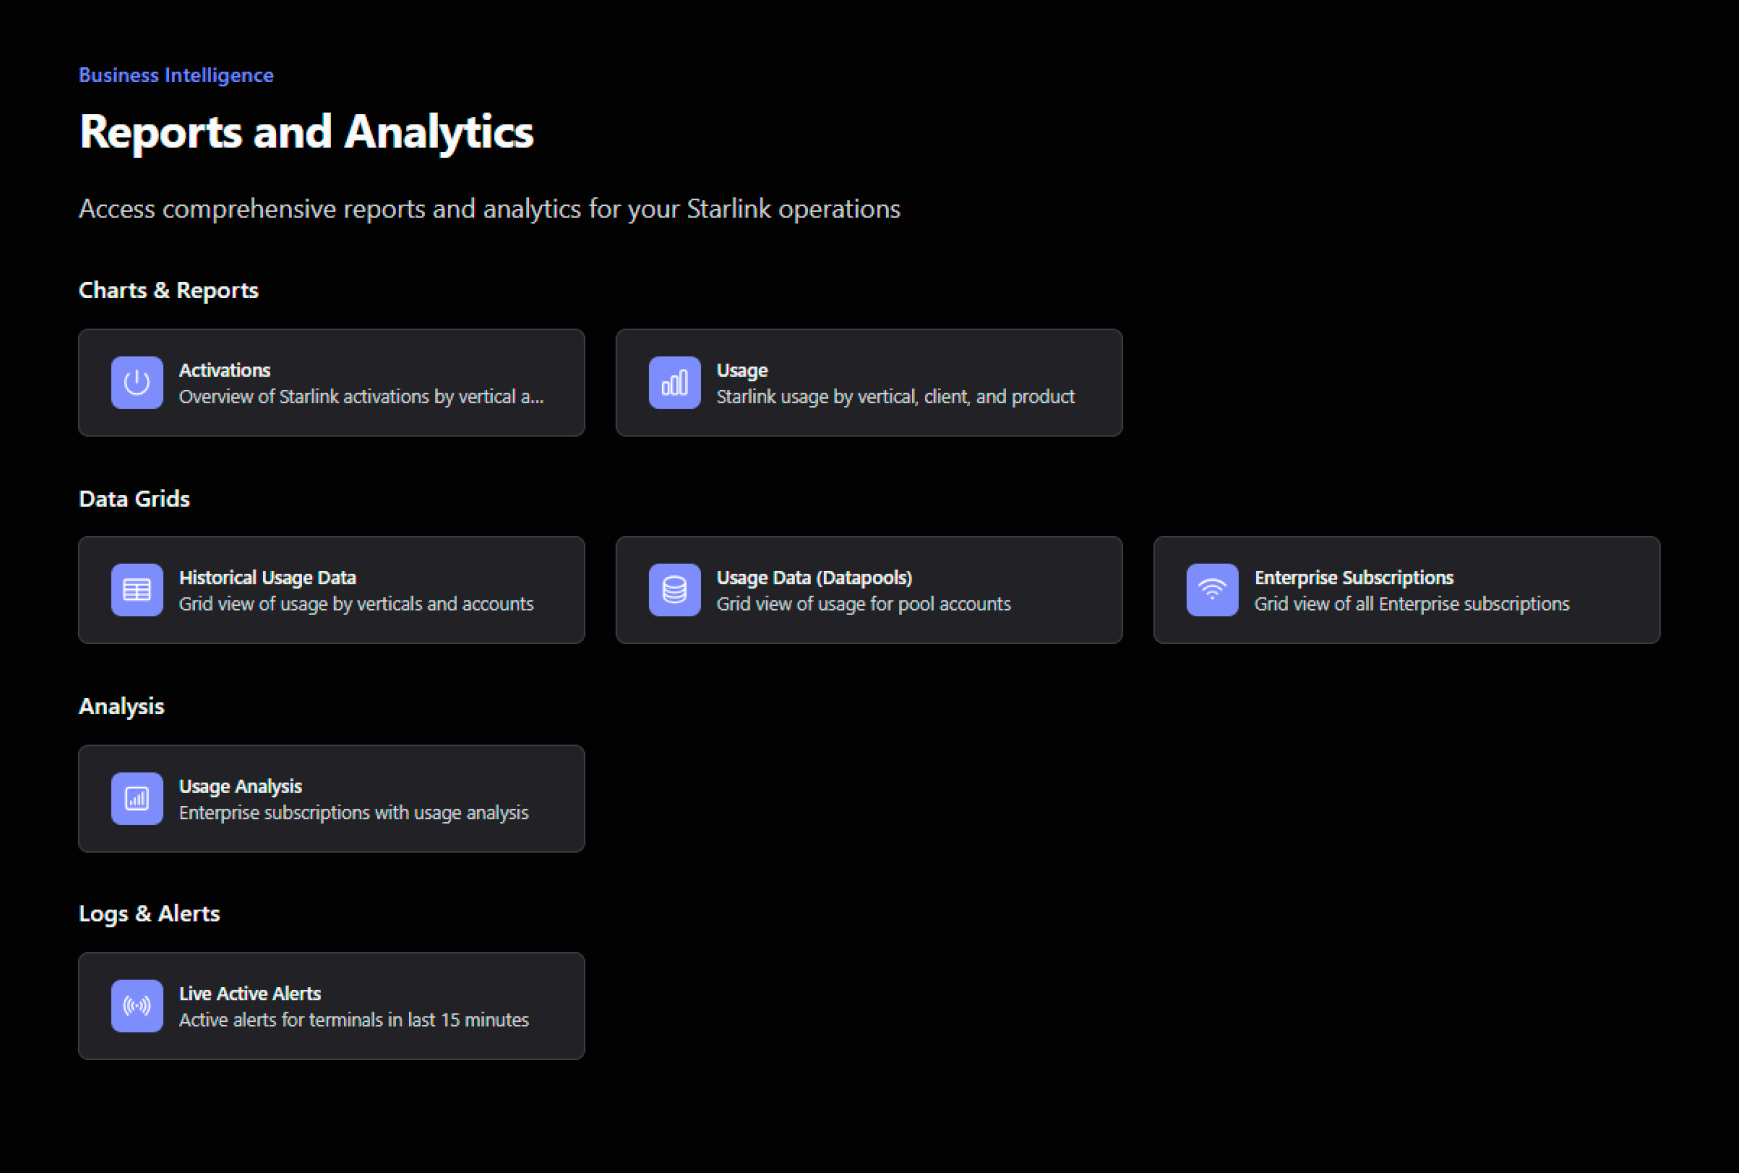Open the Activations report title
This screenshot has width=1739, height=1173.
[x=225, y=370]
